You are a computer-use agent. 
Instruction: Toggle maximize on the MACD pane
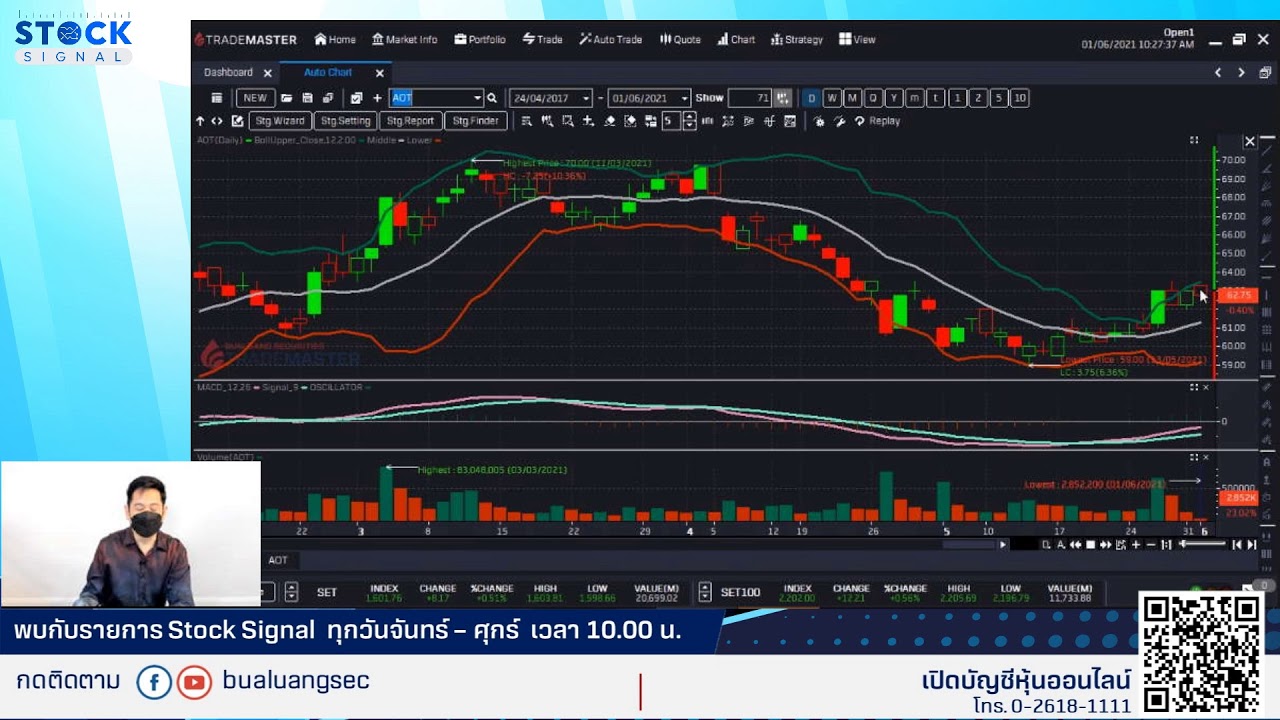tap(1194, 388)
